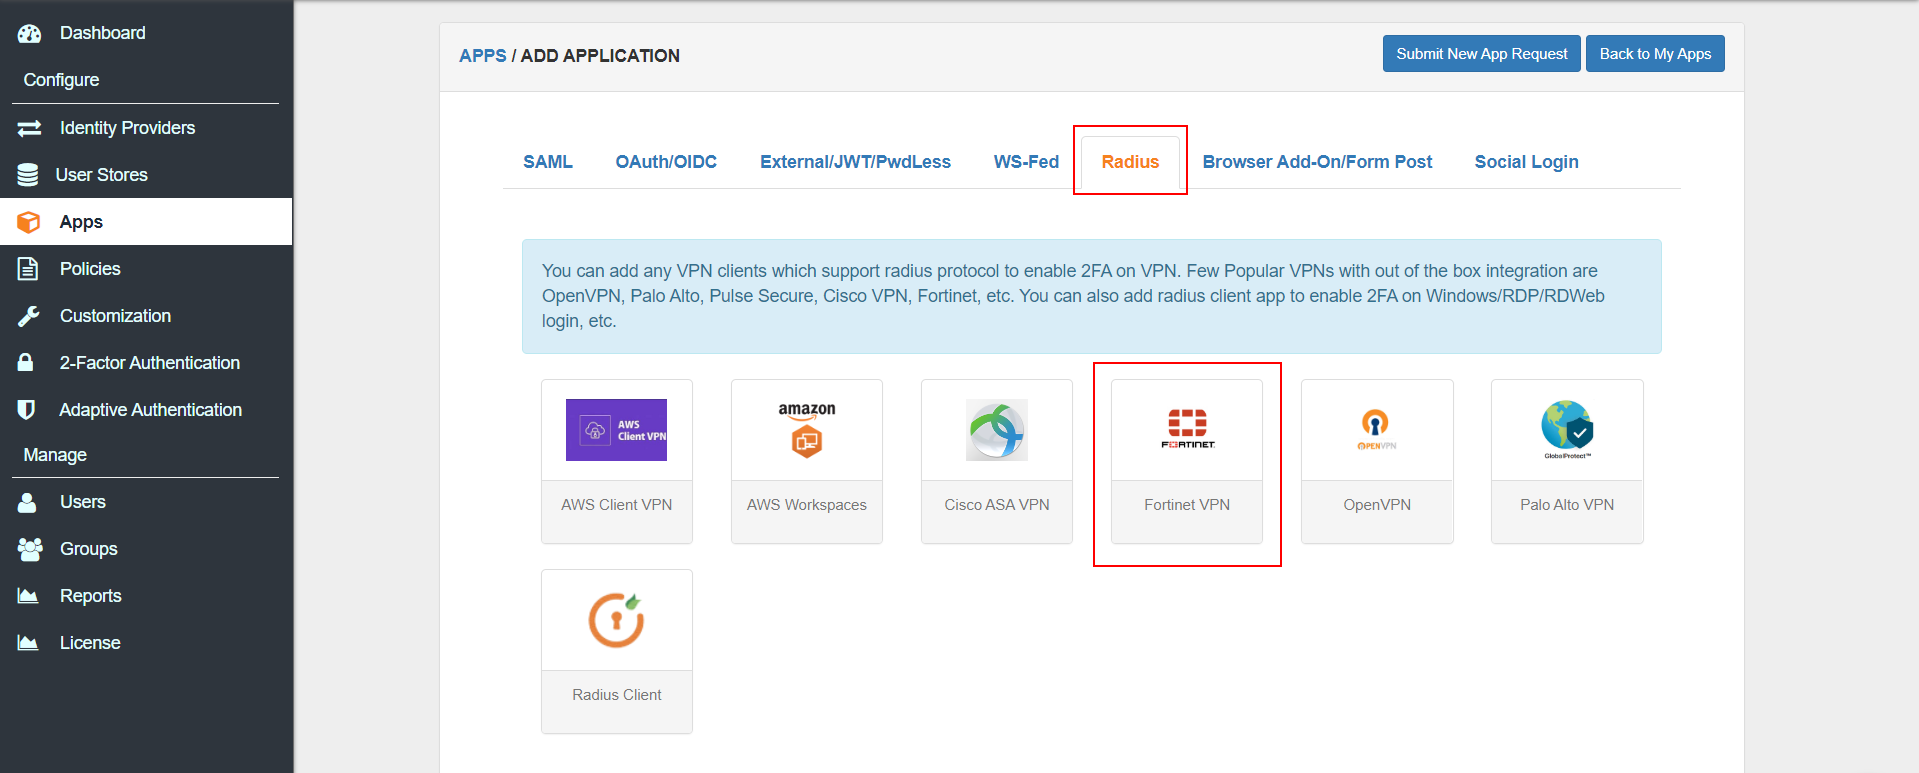Click the orange Apps cube icon
Viewport: 1919px width, 773px height.
pos(29,222)
